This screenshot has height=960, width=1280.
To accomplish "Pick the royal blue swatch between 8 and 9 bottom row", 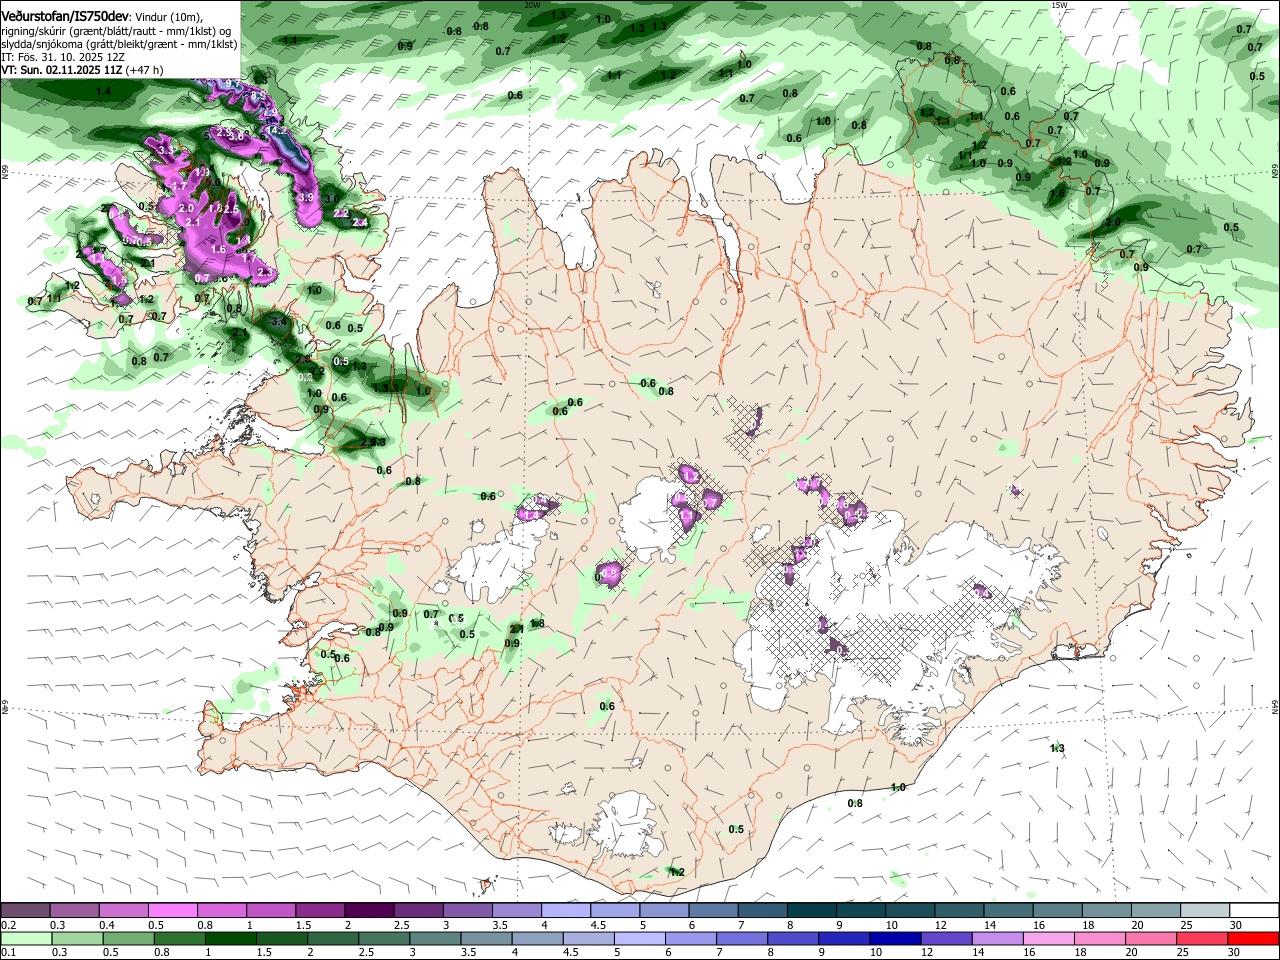I will (x=792, y=938).
